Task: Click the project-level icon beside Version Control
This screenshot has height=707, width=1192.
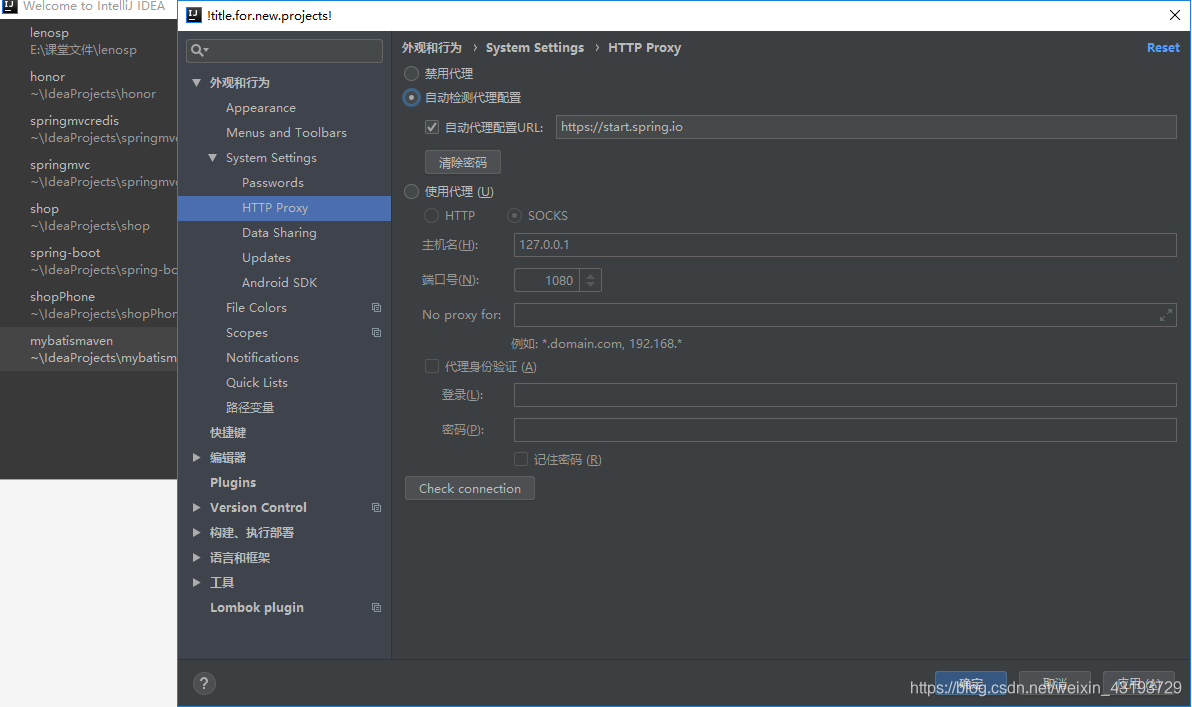Action: pyautogui.click(x=376, y=508)
